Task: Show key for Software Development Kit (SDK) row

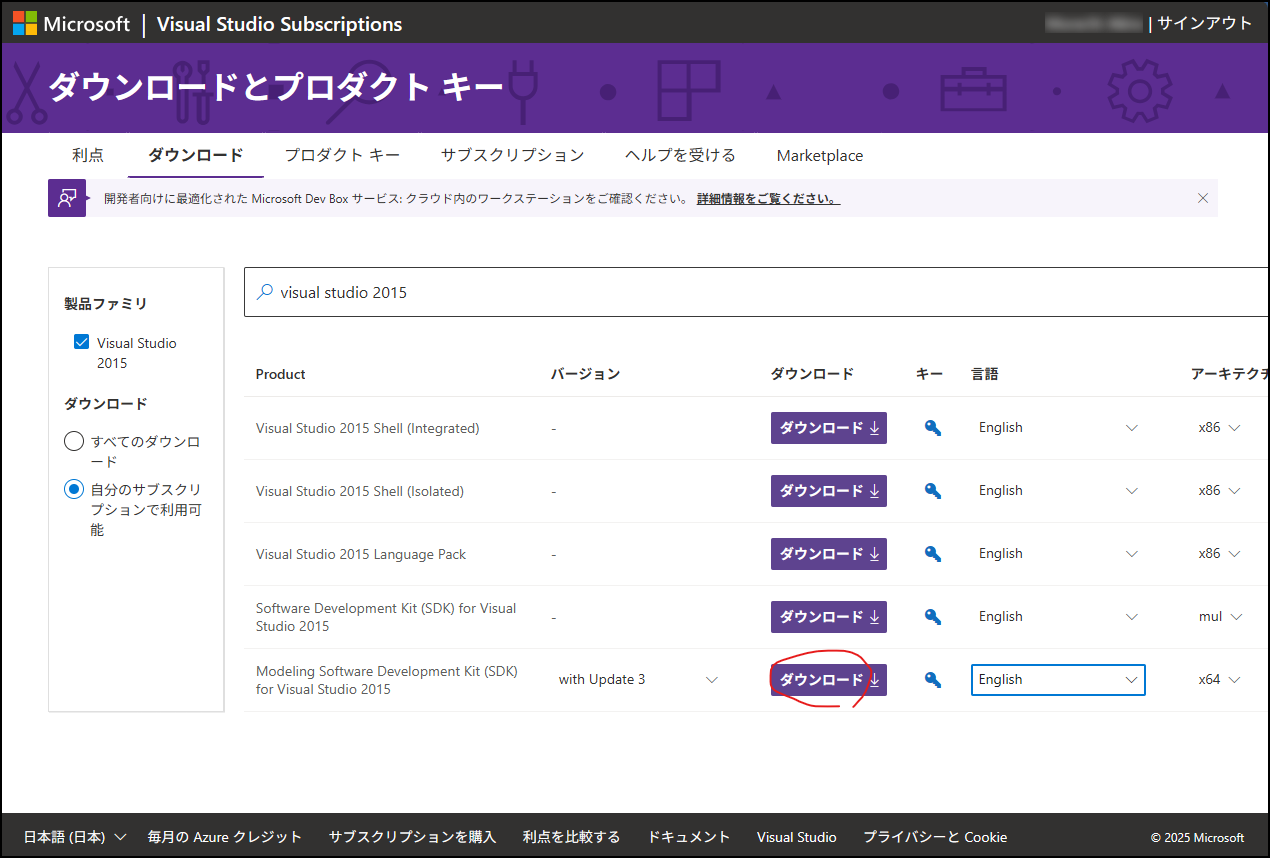Action: point(933,617)
